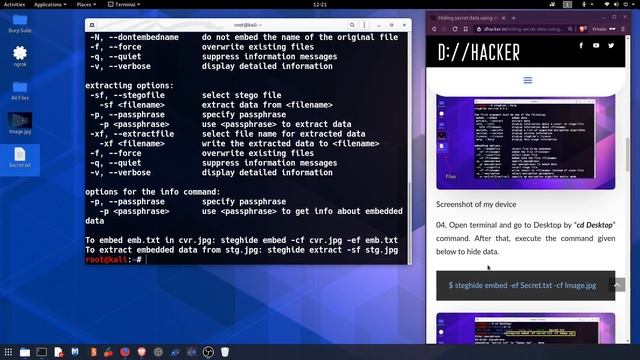Click the browser page scrollbar

coord(627,155)
